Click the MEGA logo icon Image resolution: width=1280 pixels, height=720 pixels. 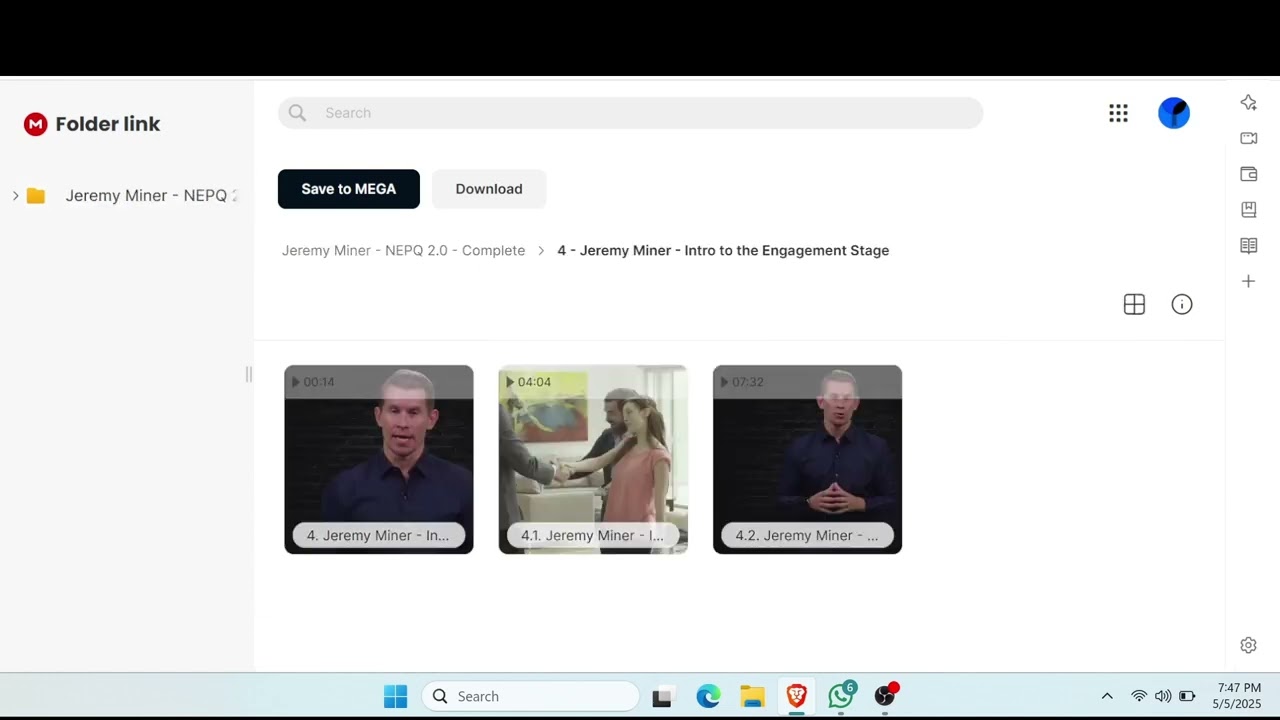tap(36, 124)
